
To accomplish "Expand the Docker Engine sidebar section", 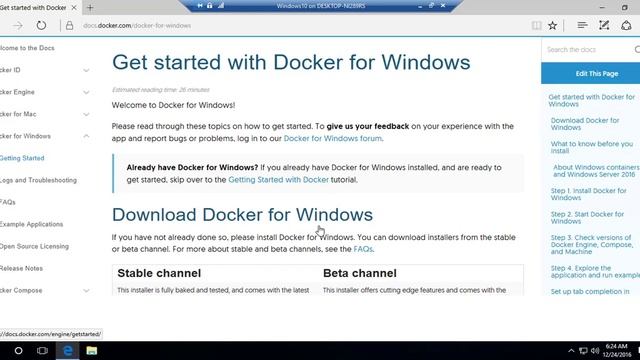I will [x=86, y=92].
